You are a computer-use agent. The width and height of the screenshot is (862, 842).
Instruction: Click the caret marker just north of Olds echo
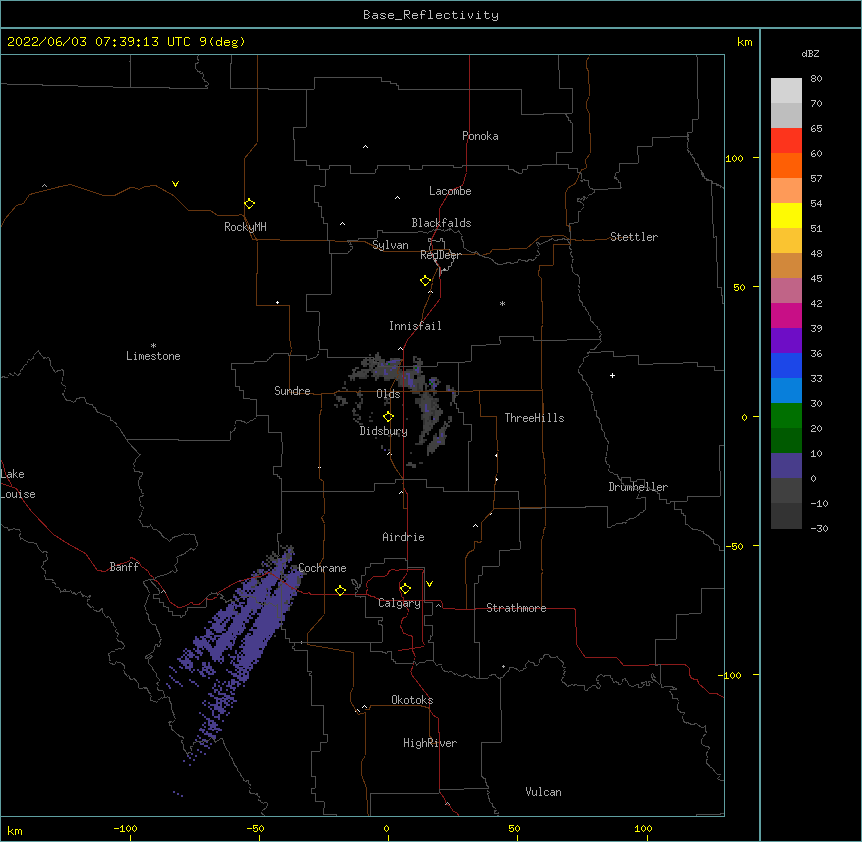400,348
